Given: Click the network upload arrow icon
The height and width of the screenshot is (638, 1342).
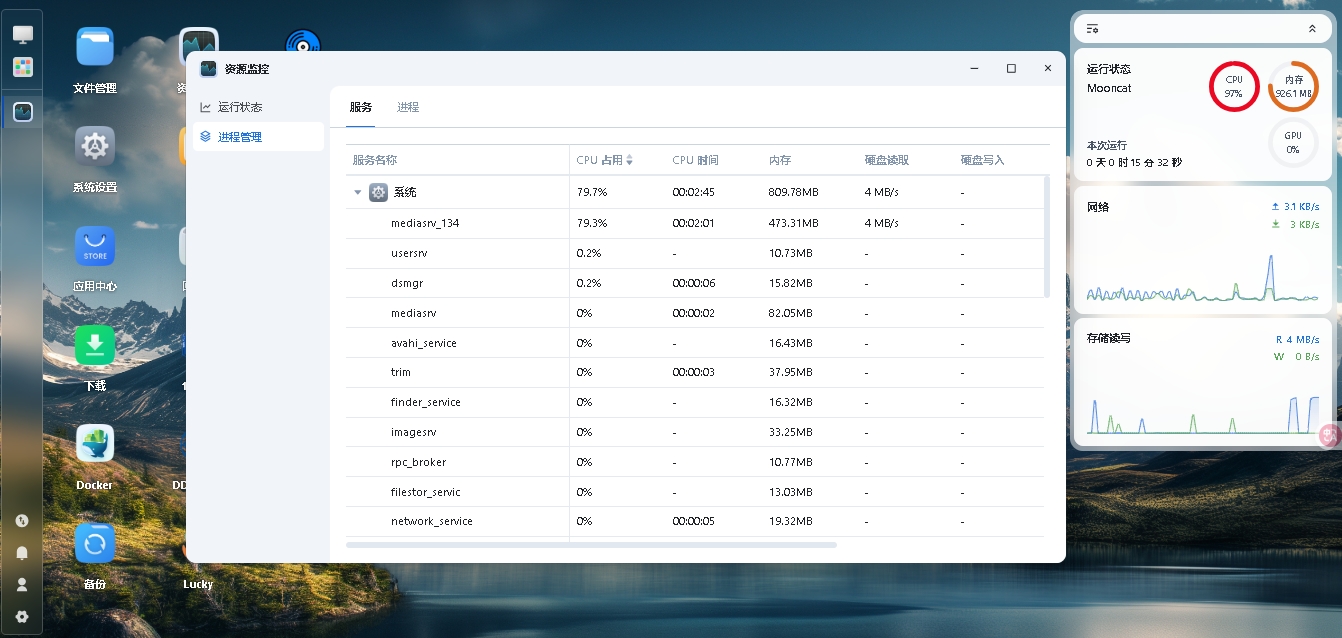Looking at the screenshot, I should tap(1275, 206).
